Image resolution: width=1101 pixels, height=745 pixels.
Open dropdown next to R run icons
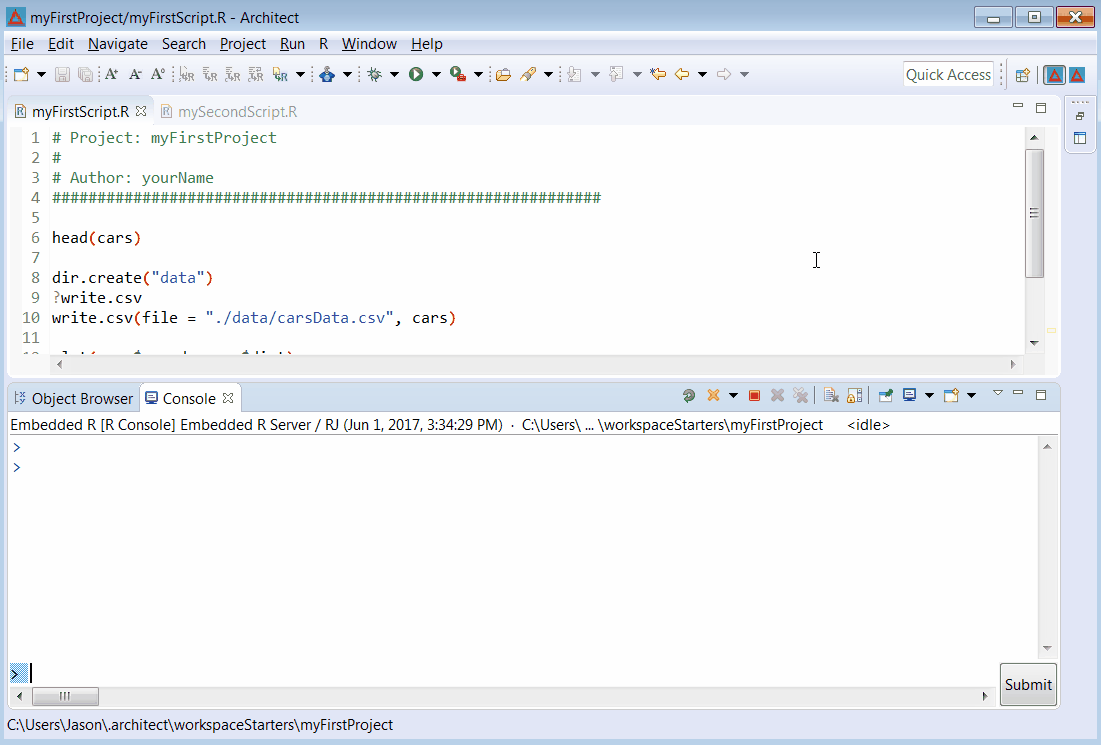(300, 74)
